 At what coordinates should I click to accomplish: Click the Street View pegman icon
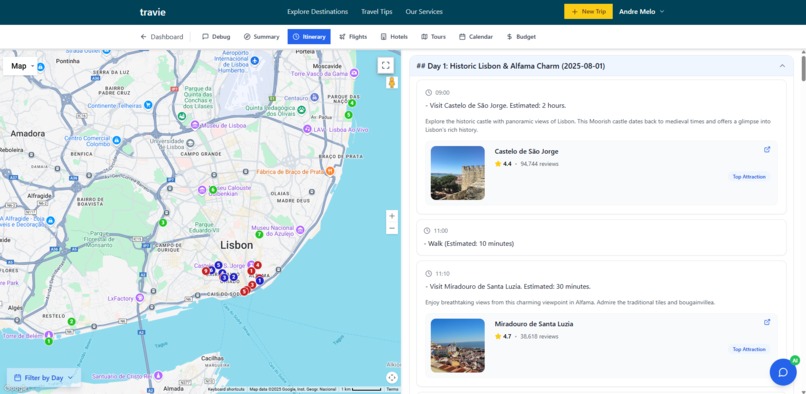click(392, 82)
